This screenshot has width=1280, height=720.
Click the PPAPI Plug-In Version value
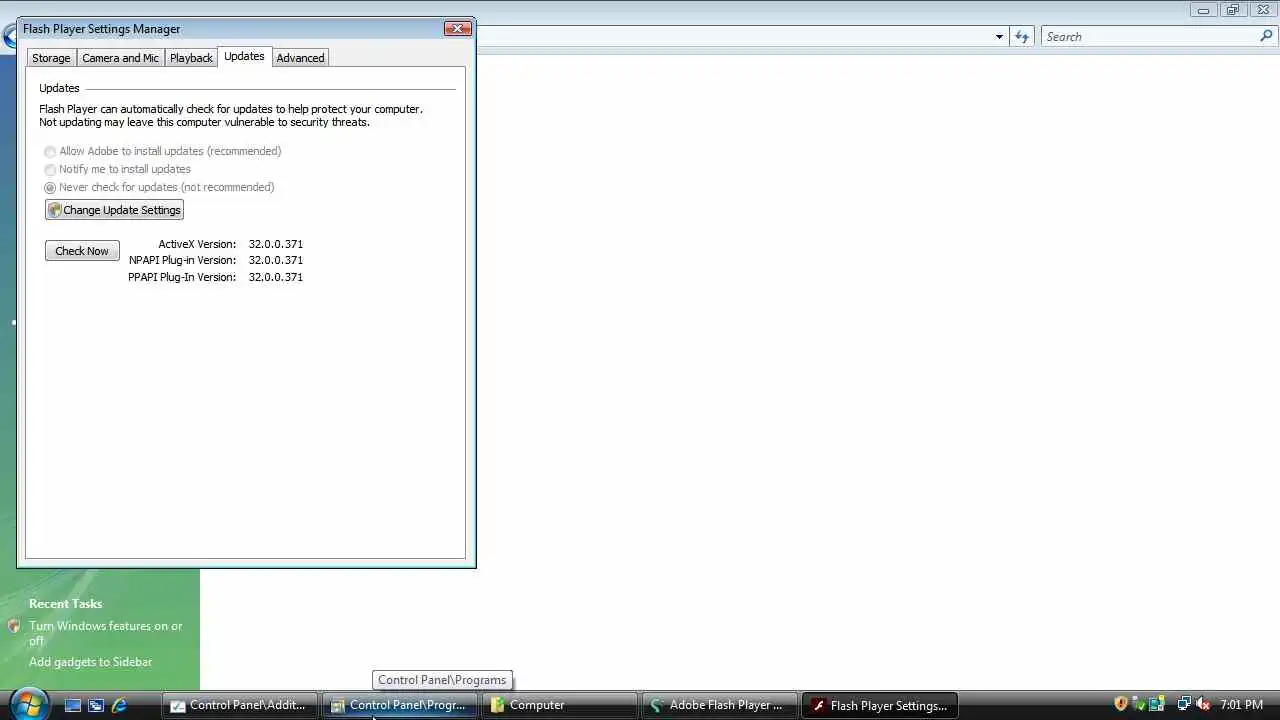tap(275, 277)
